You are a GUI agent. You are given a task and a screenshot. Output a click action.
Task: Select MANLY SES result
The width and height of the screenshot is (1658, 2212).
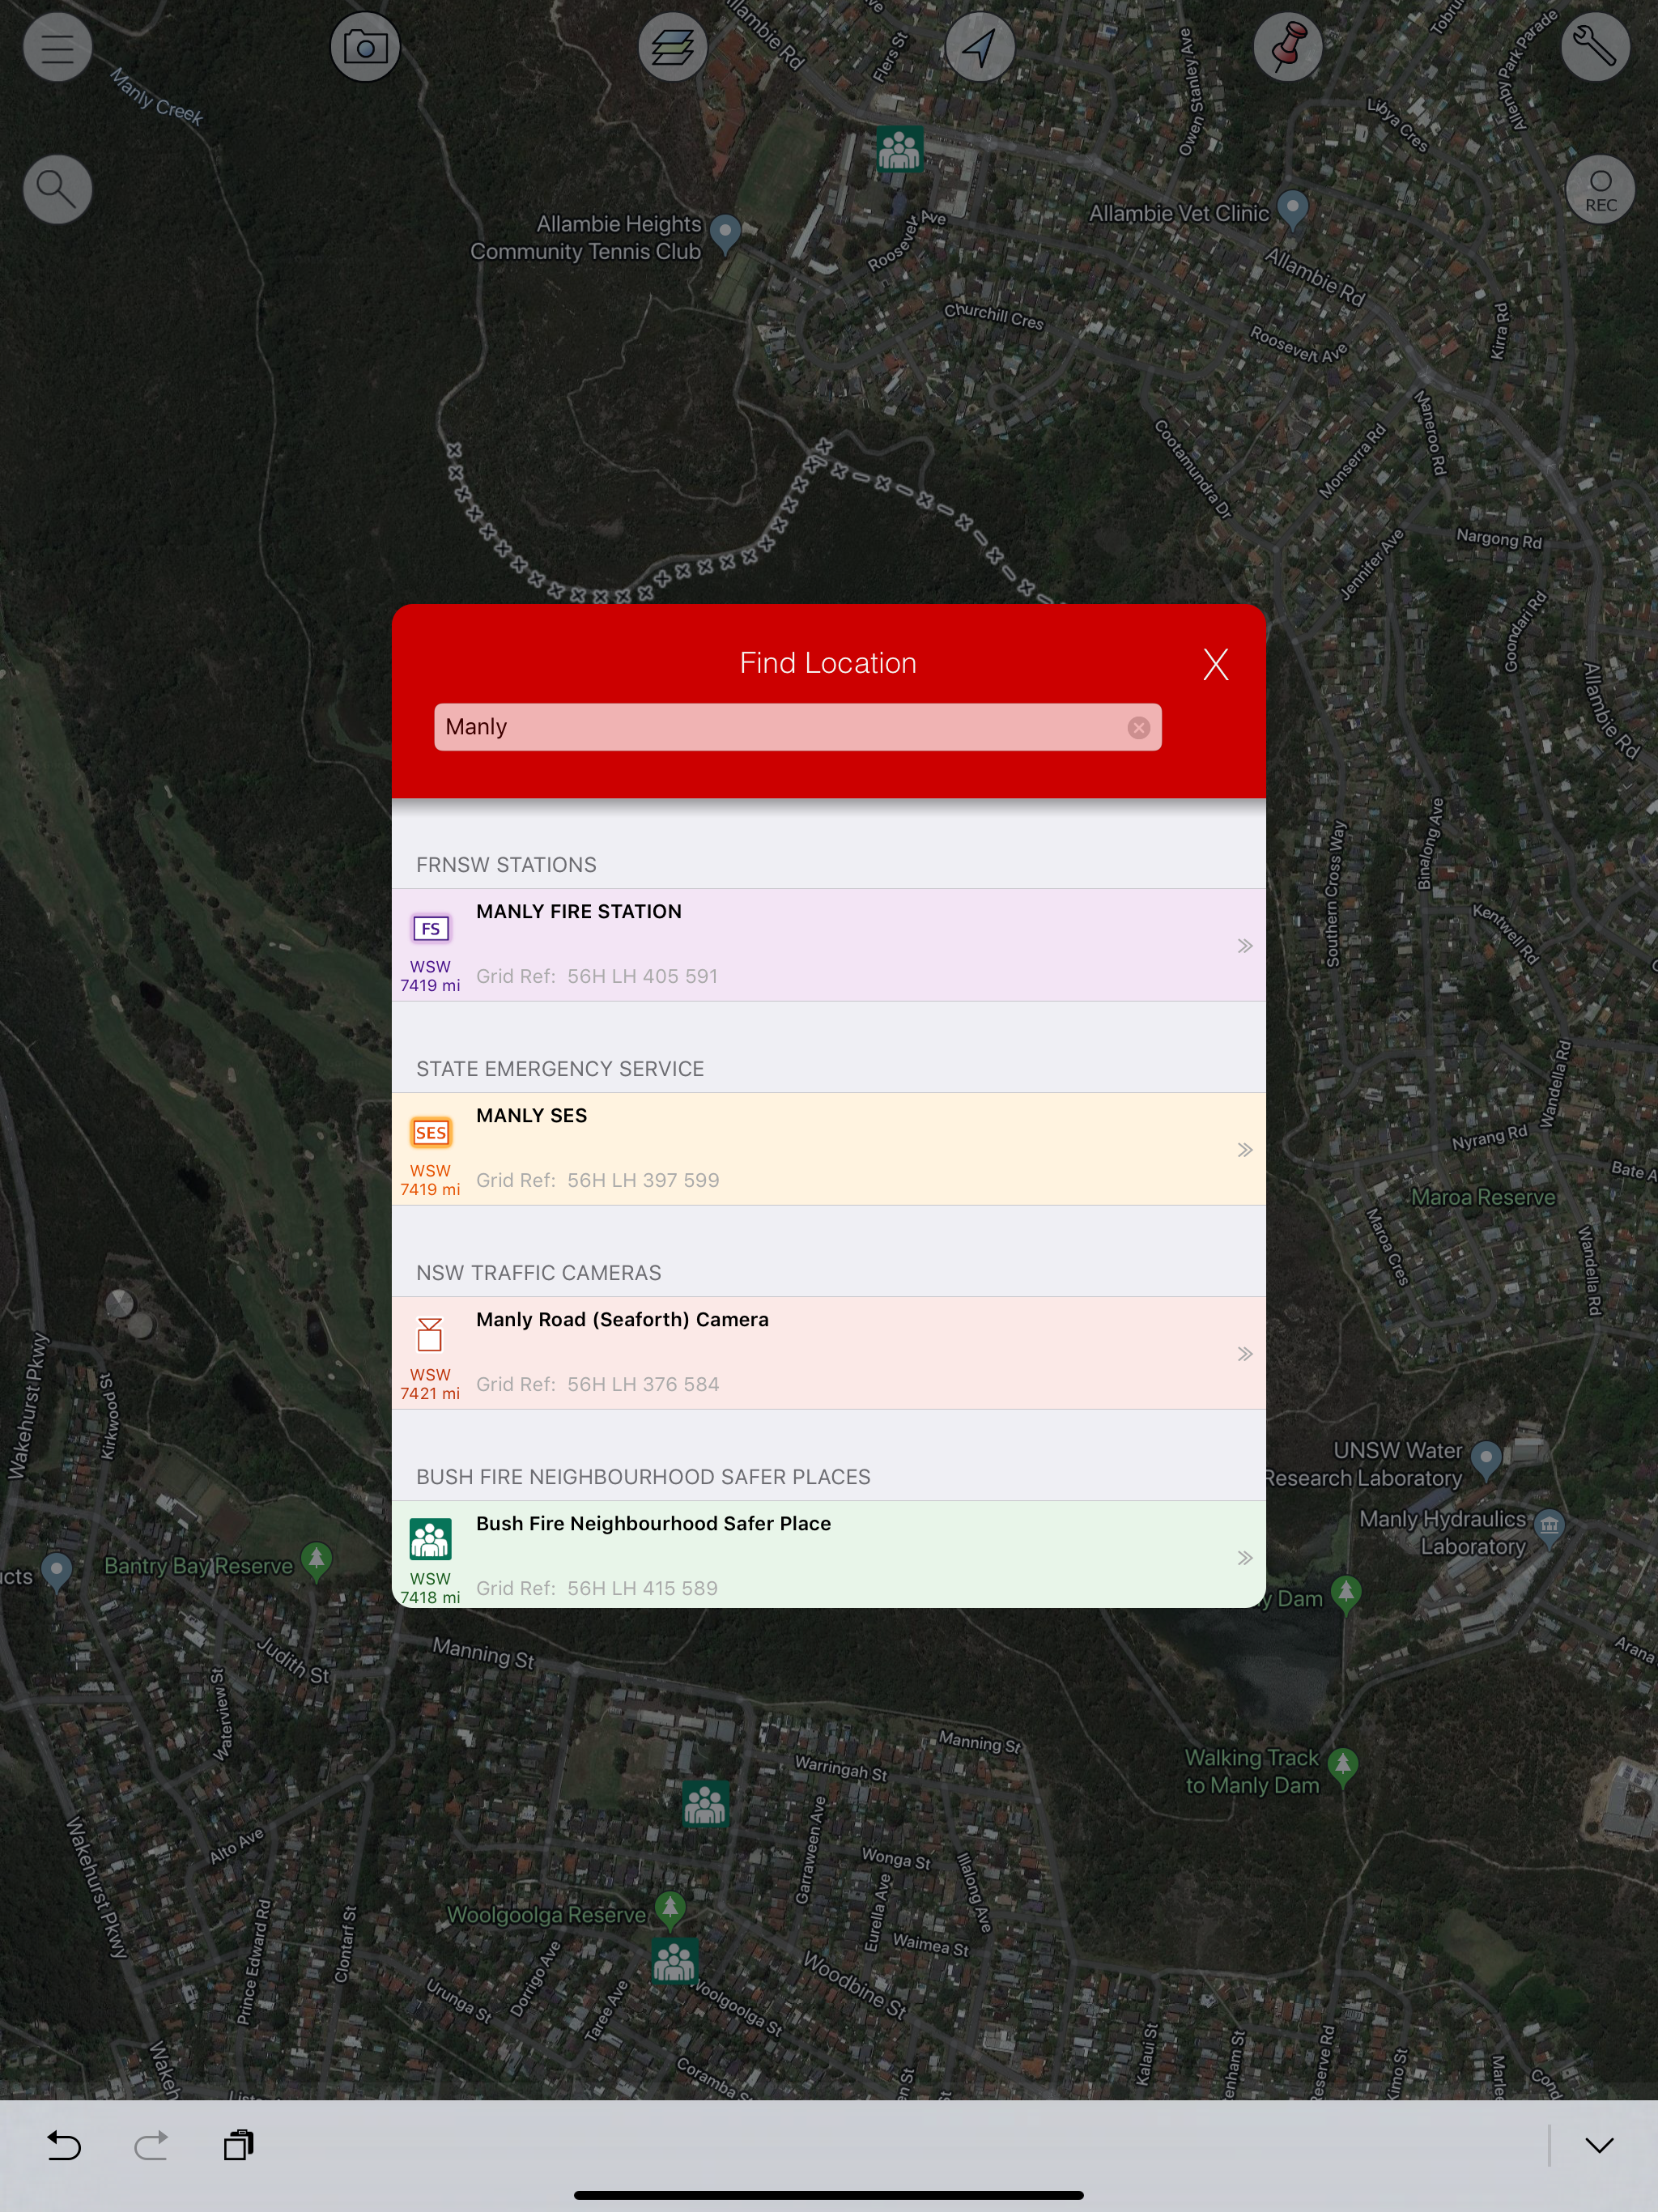pyautogui.click(x=828, y=1149)
